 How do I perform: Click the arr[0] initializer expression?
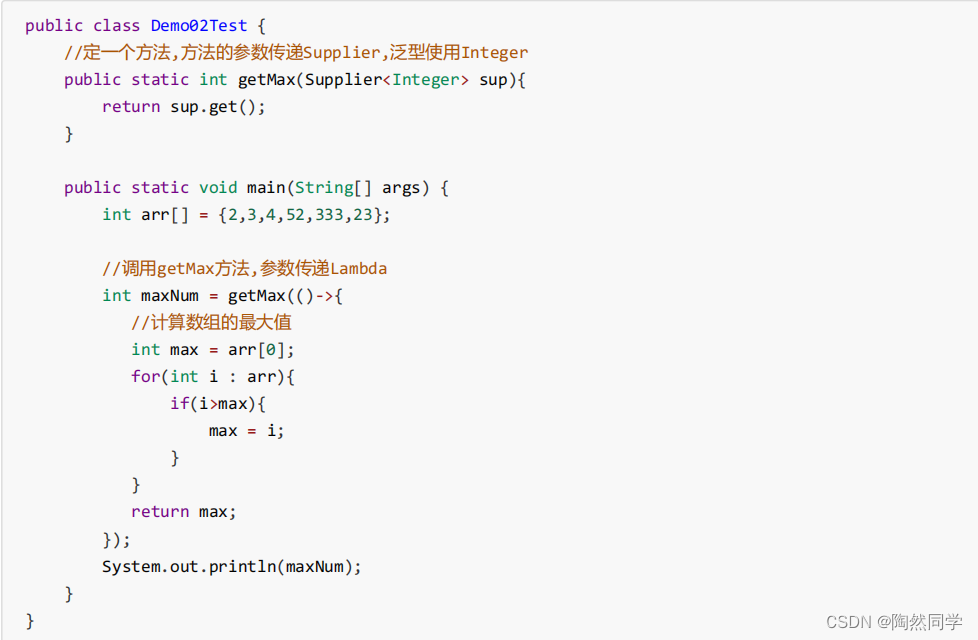(256, 350)
